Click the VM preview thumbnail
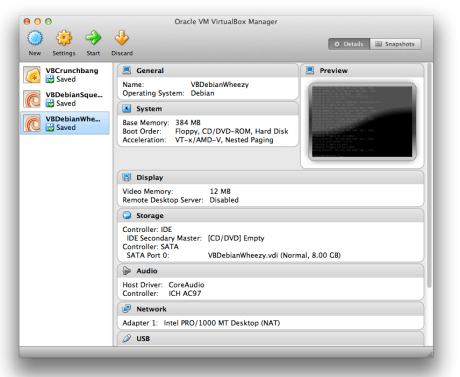 pos(362,122)
